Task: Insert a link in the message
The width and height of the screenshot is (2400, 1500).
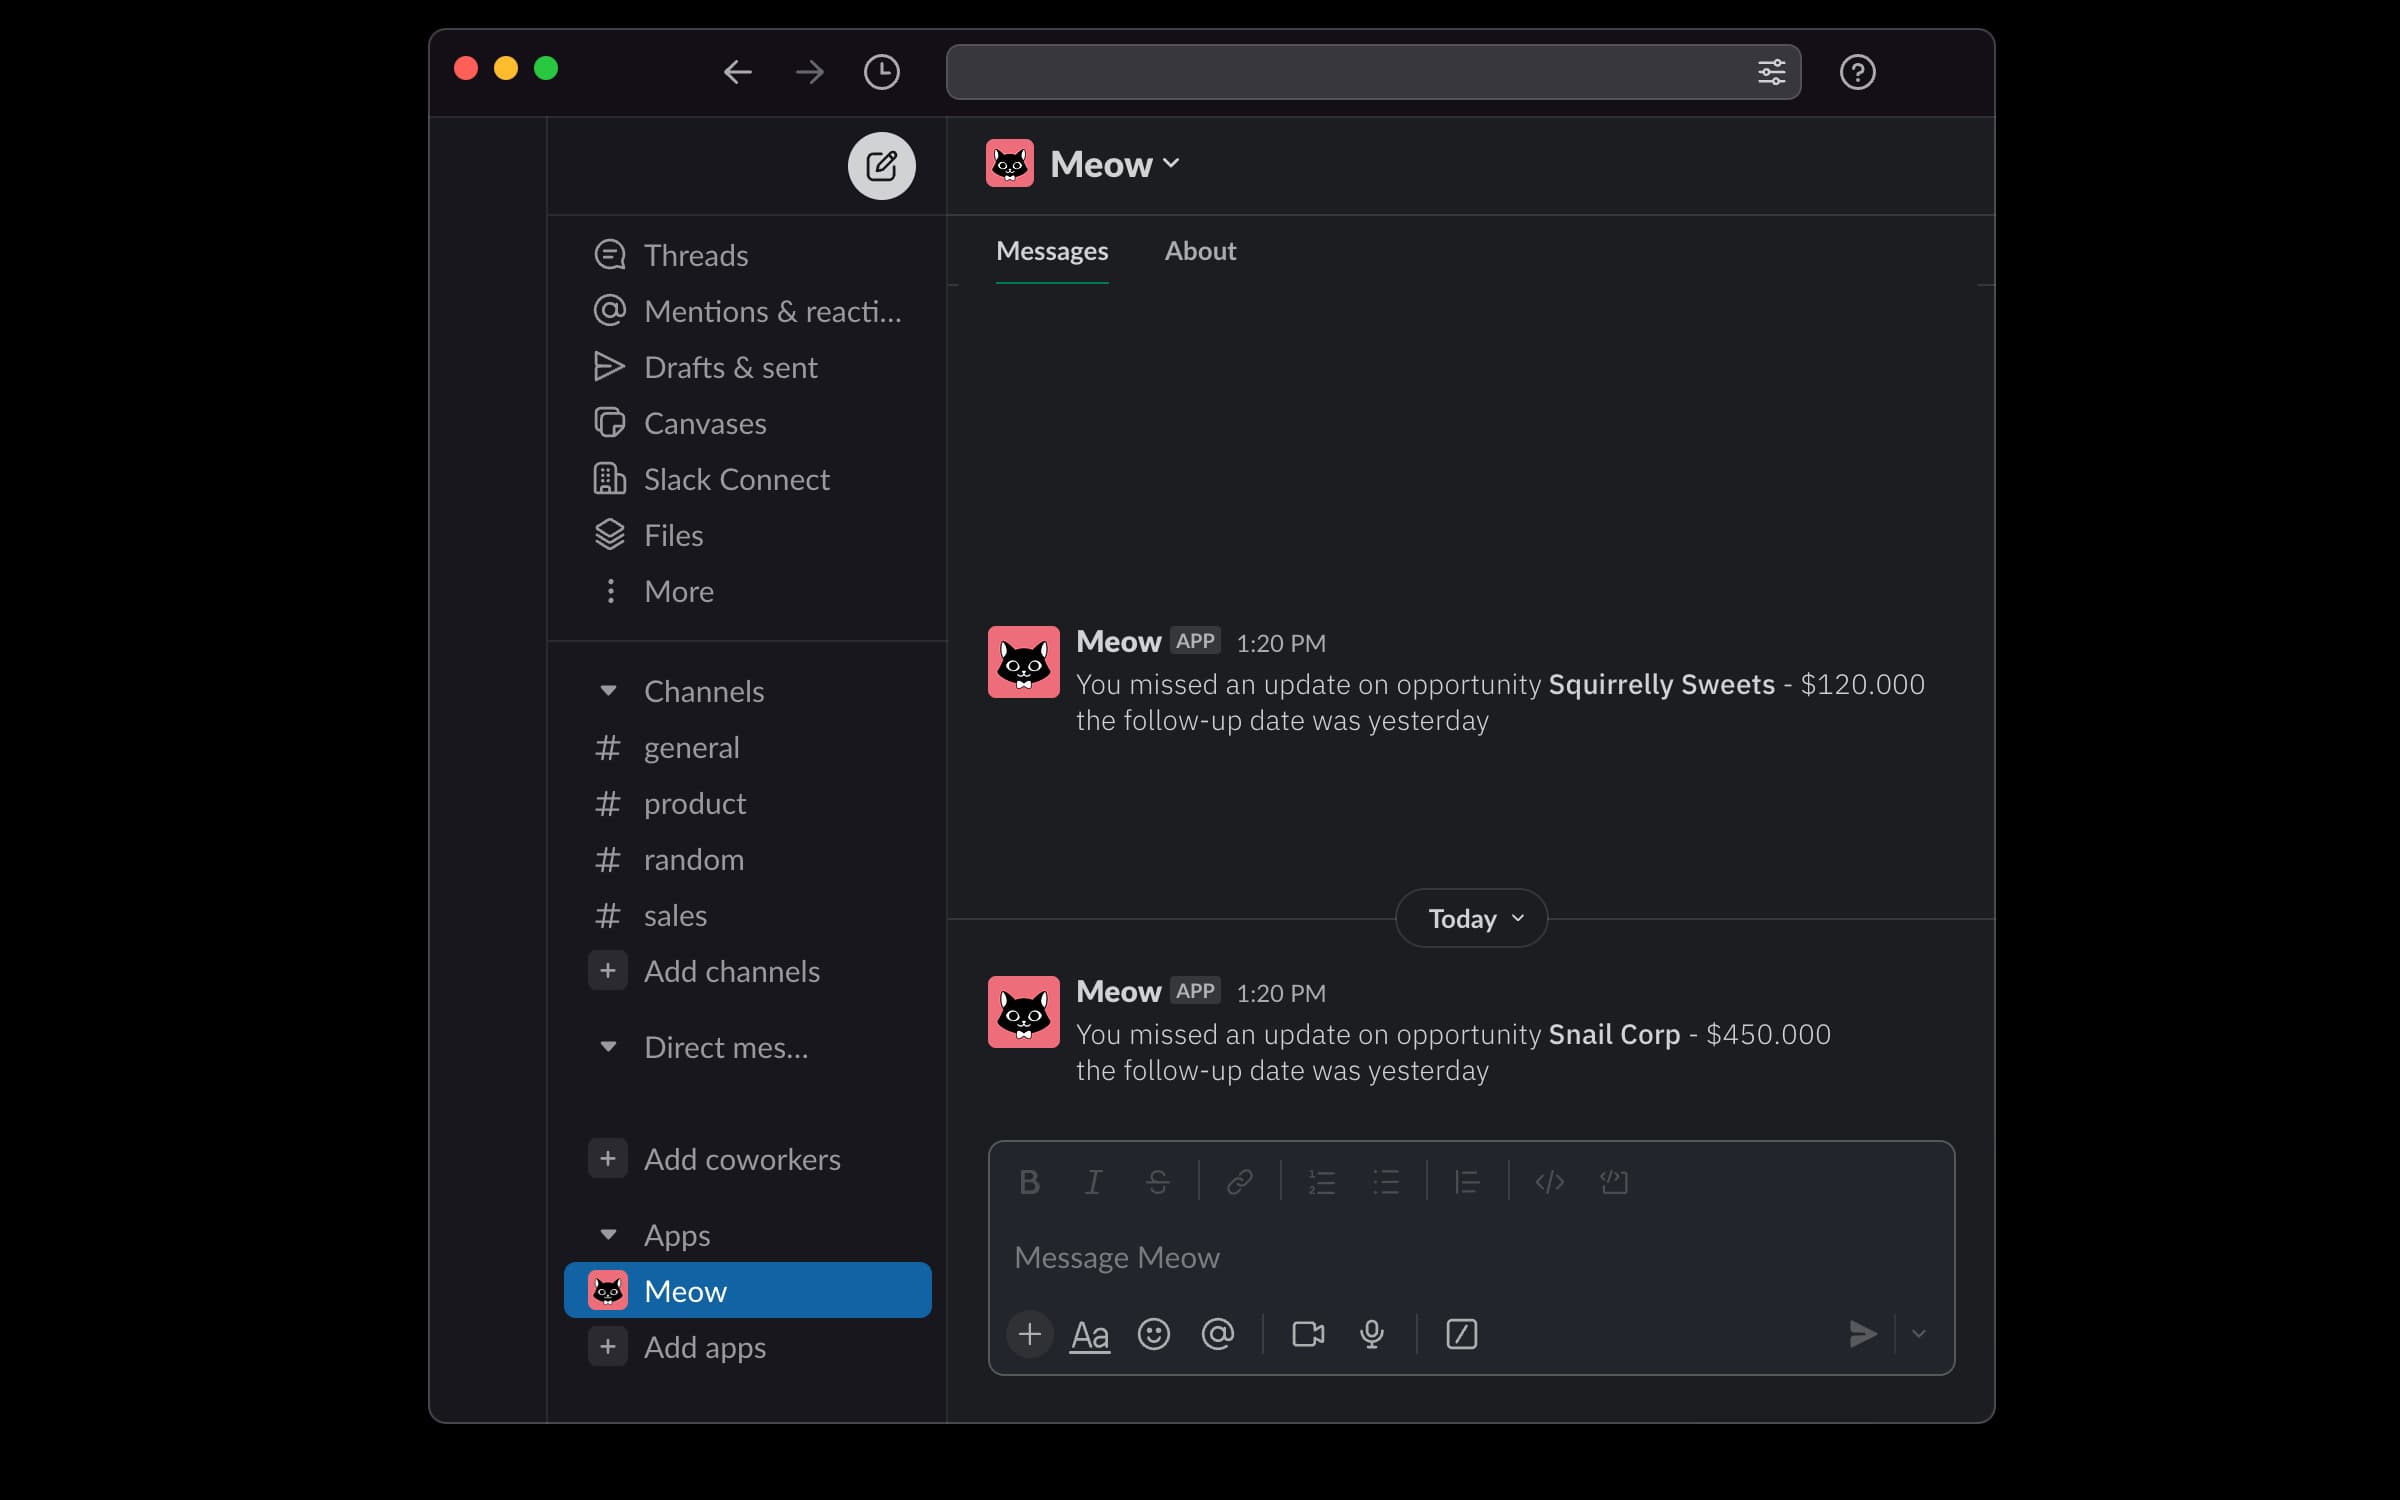Action: (x=1239, y=1182)
